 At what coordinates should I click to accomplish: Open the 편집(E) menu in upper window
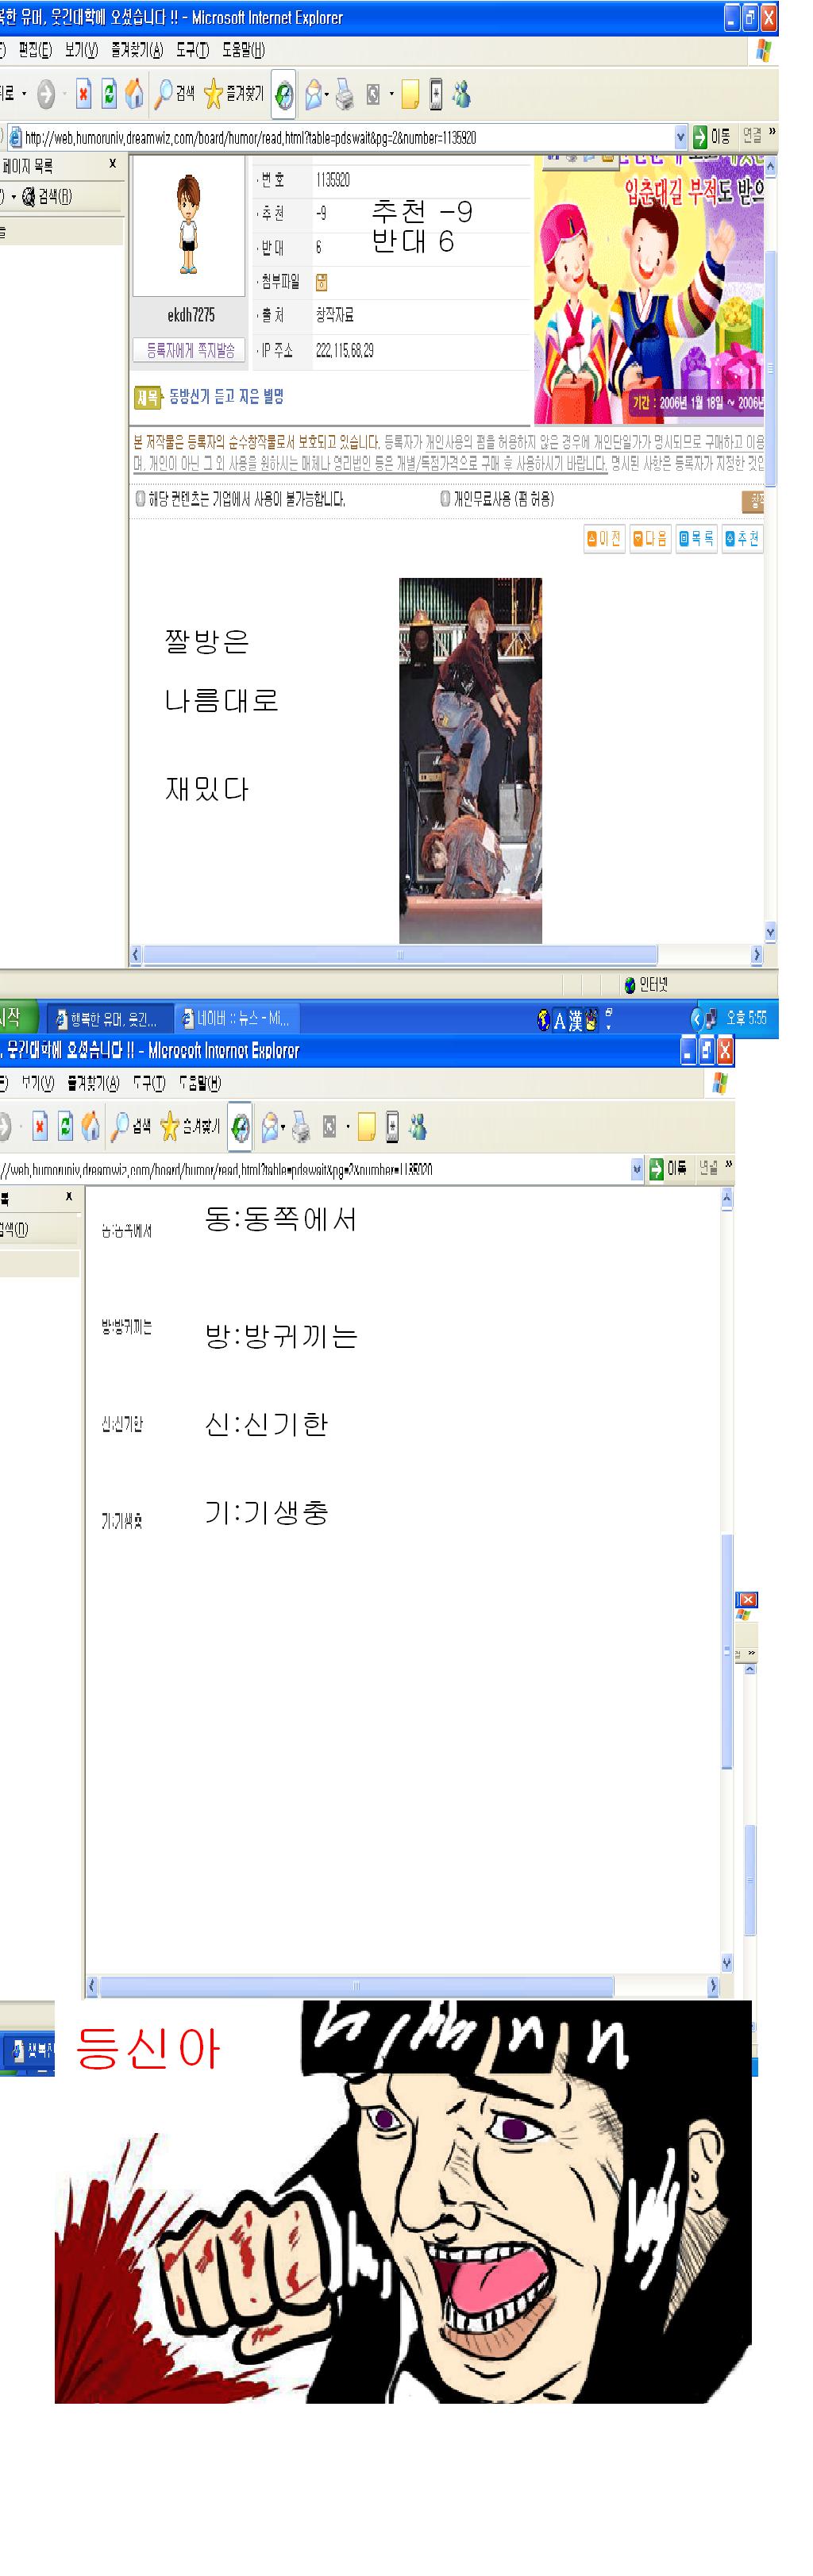coord(35,49)
